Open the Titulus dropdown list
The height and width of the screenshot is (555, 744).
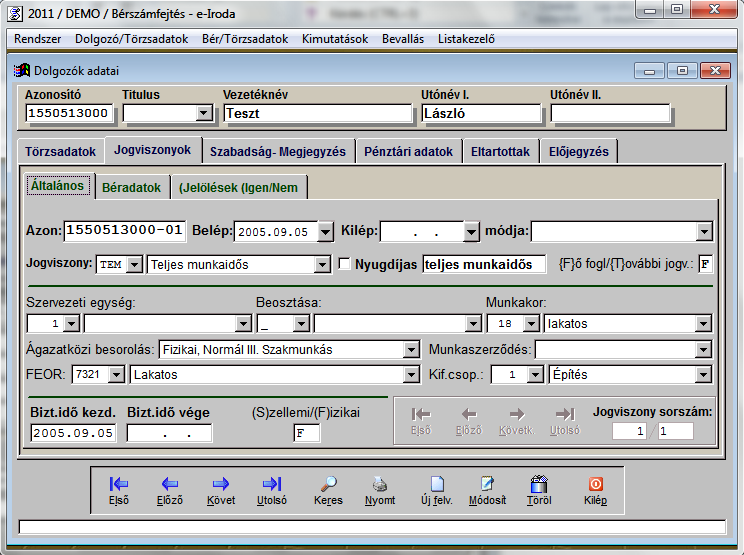pyautogui.click(x=204, y=113)
